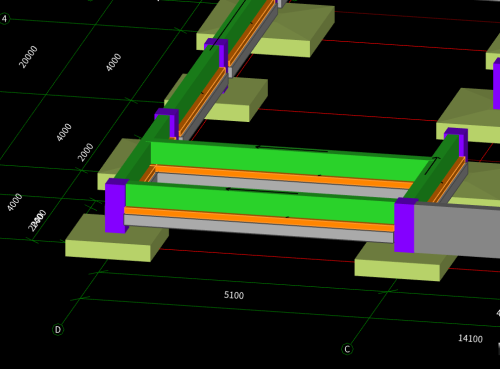The width and height of the screenshot is (500, 369).
Task: Select the orange strip under the front beam
Action: coord(259,219)
